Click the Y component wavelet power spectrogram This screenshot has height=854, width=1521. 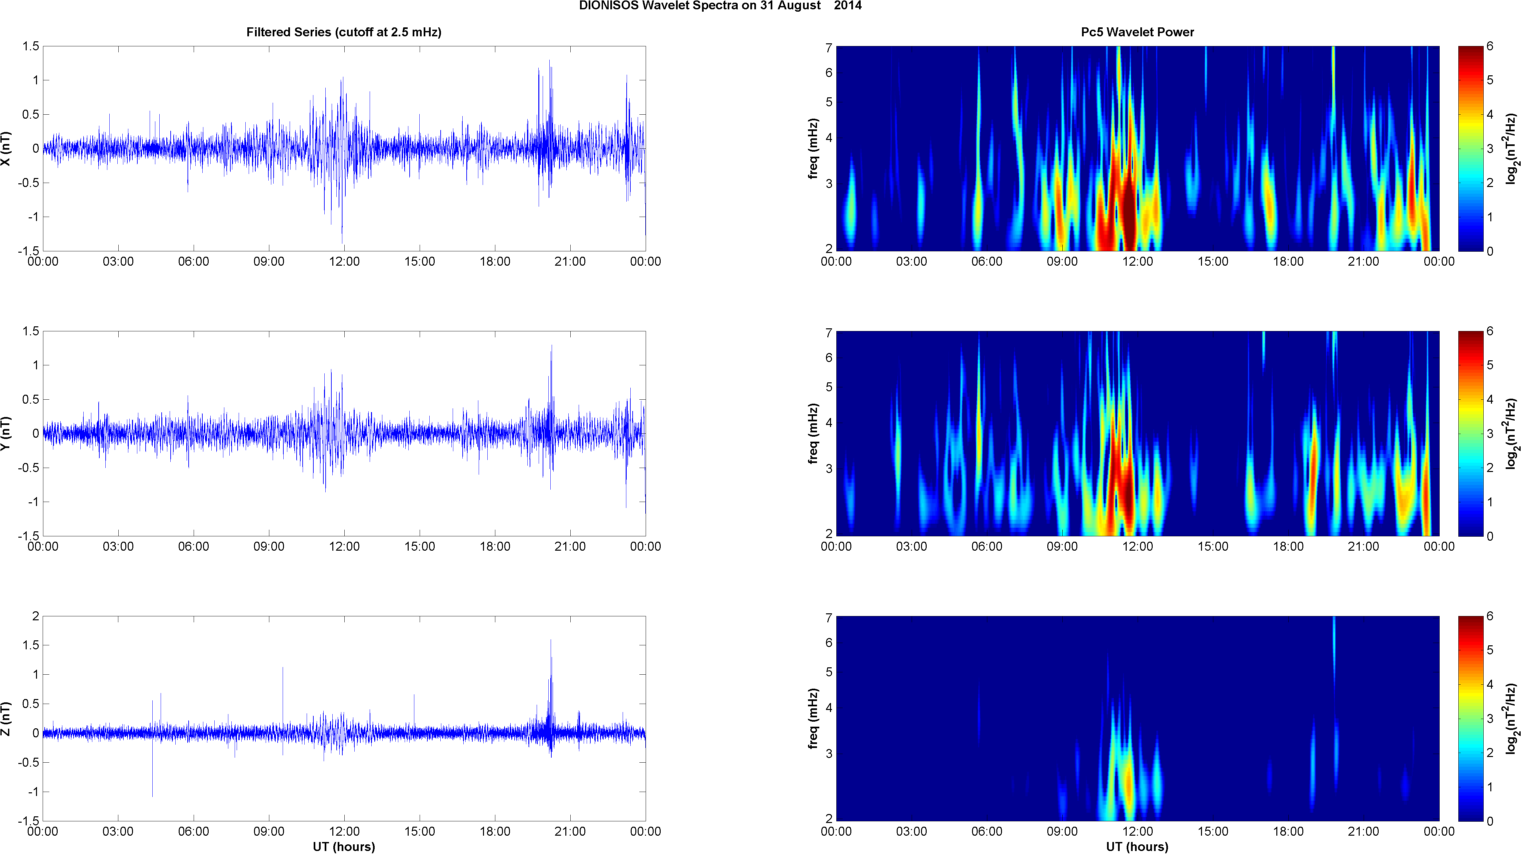[x=1137, y=433]
